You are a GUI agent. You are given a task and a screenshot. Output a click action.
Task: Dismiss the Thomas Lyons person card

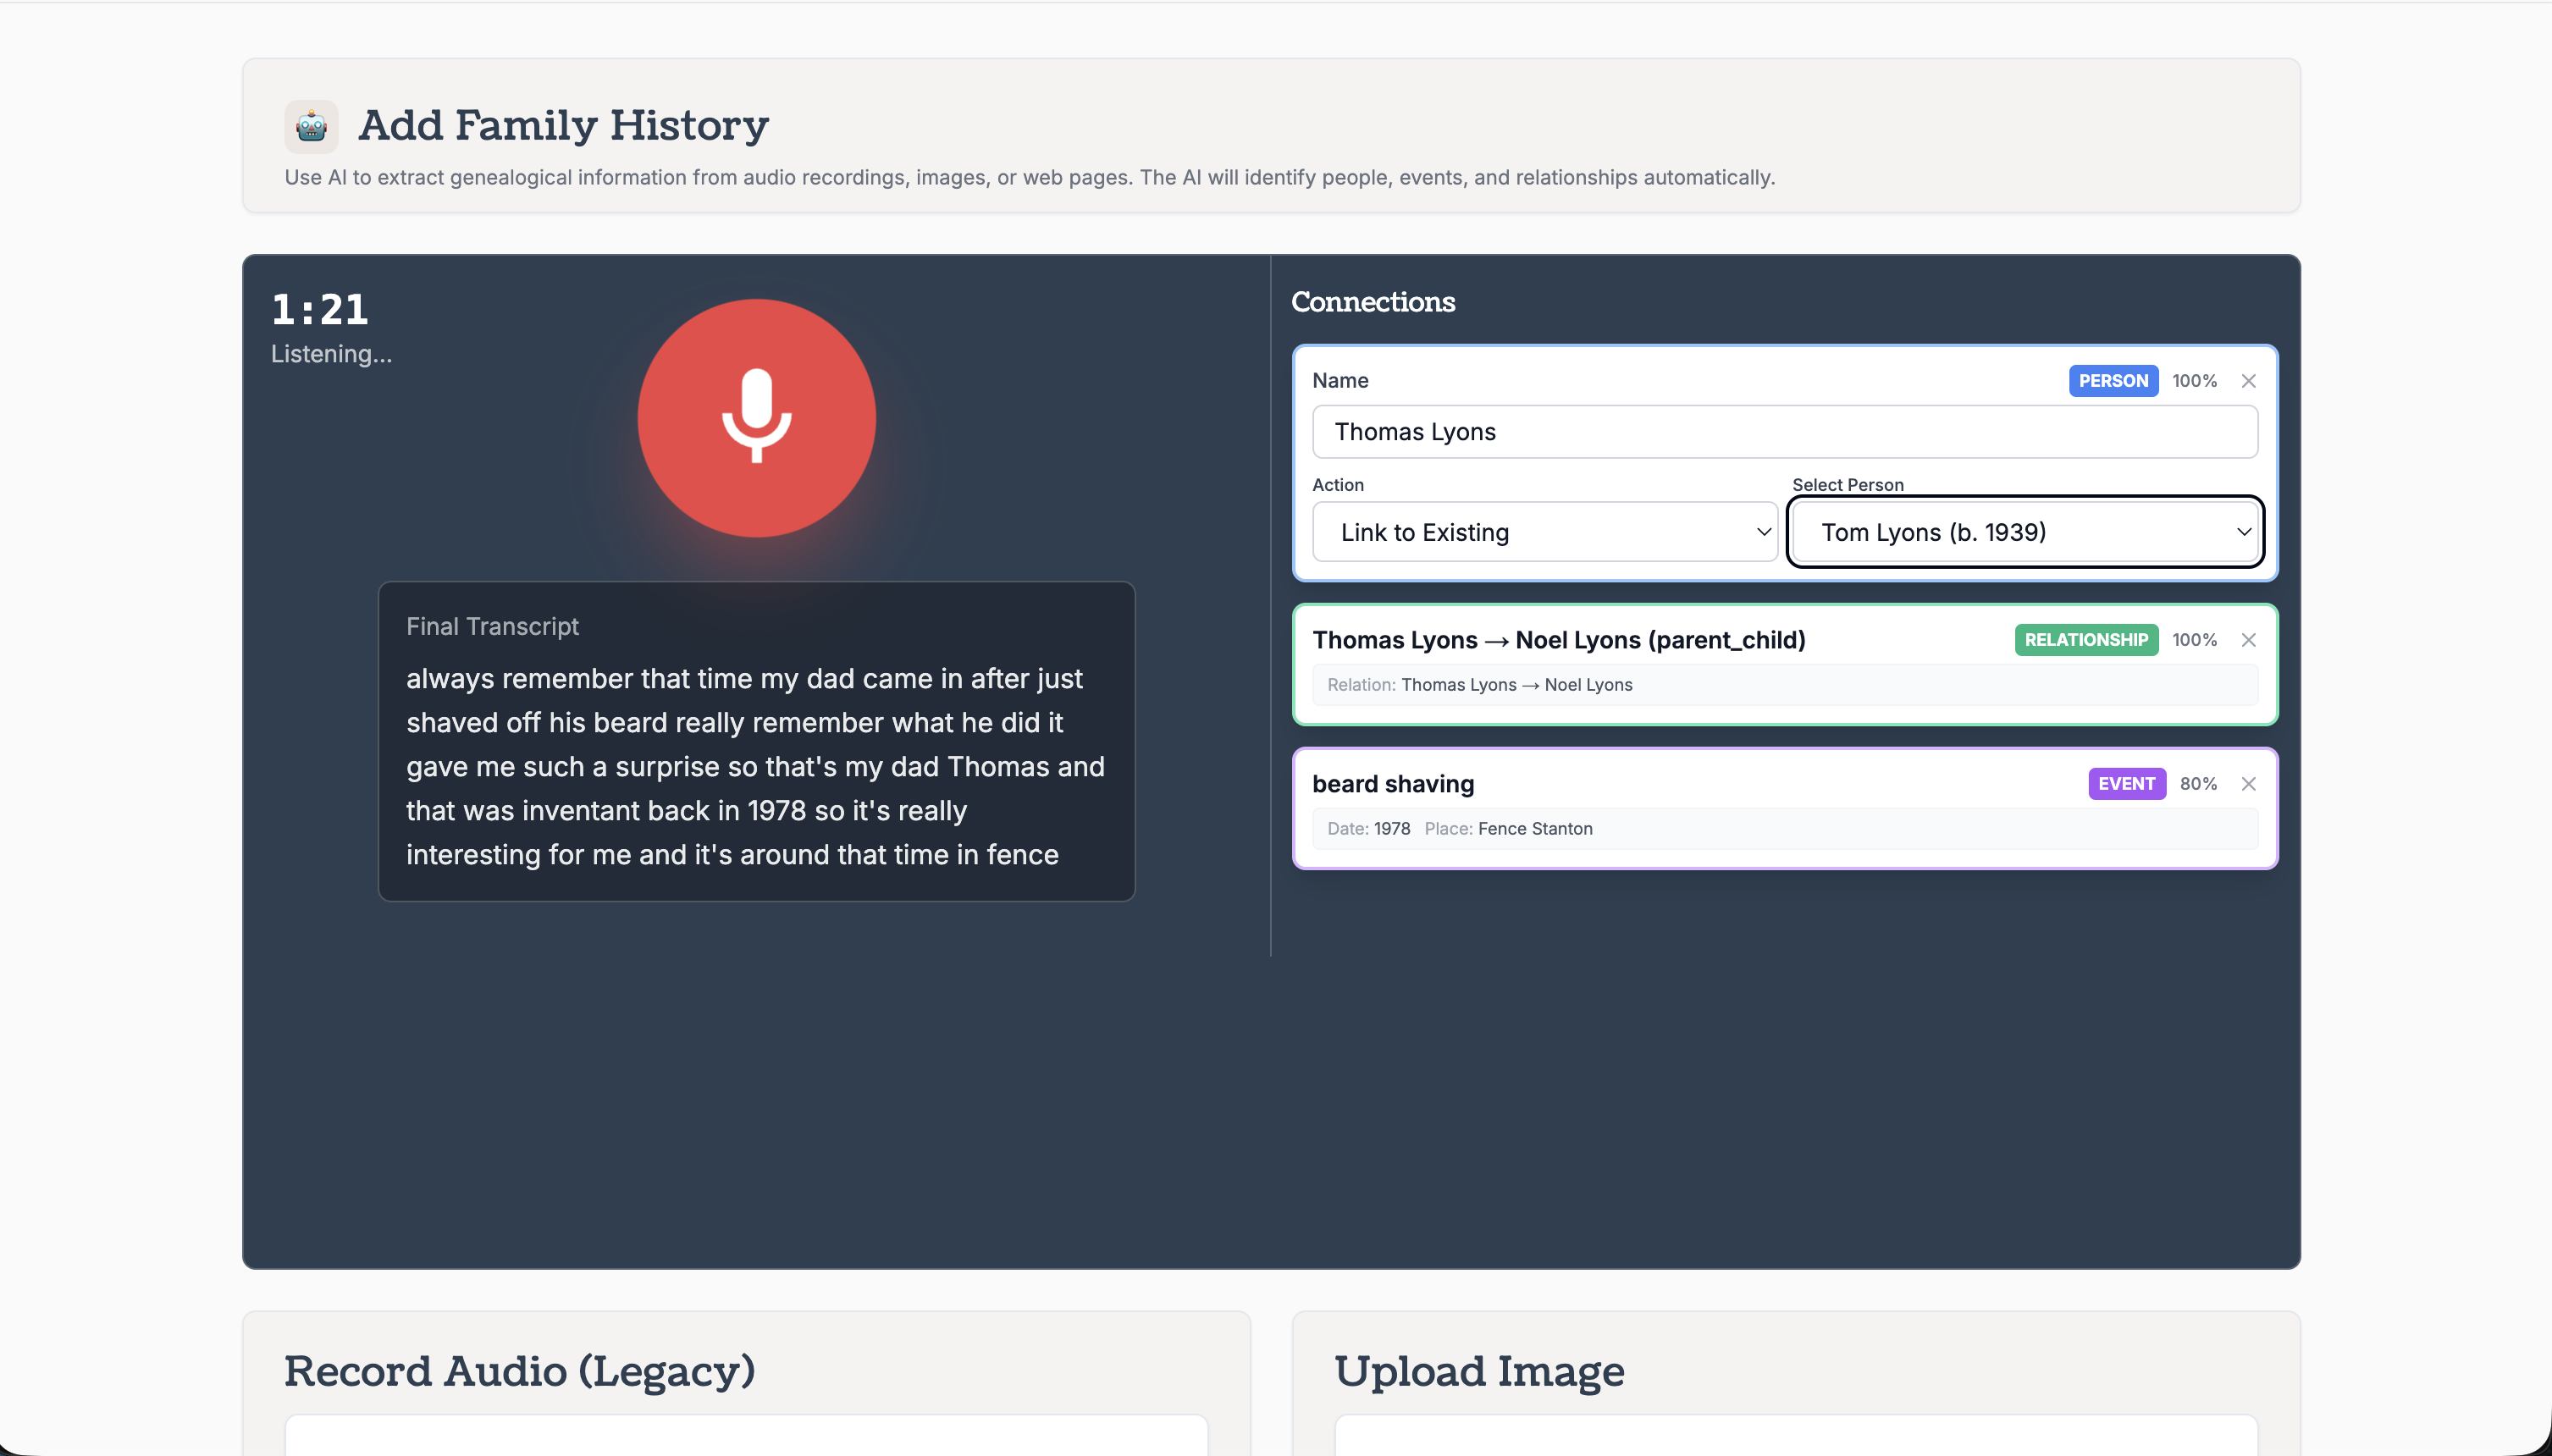(2249, 381)
